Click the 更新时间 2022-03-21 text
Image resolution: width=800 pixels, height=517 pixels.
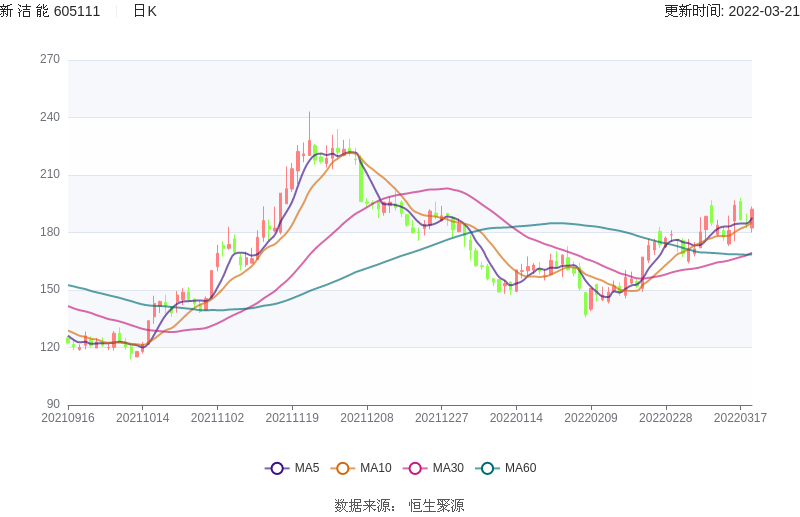pos(731,11)
